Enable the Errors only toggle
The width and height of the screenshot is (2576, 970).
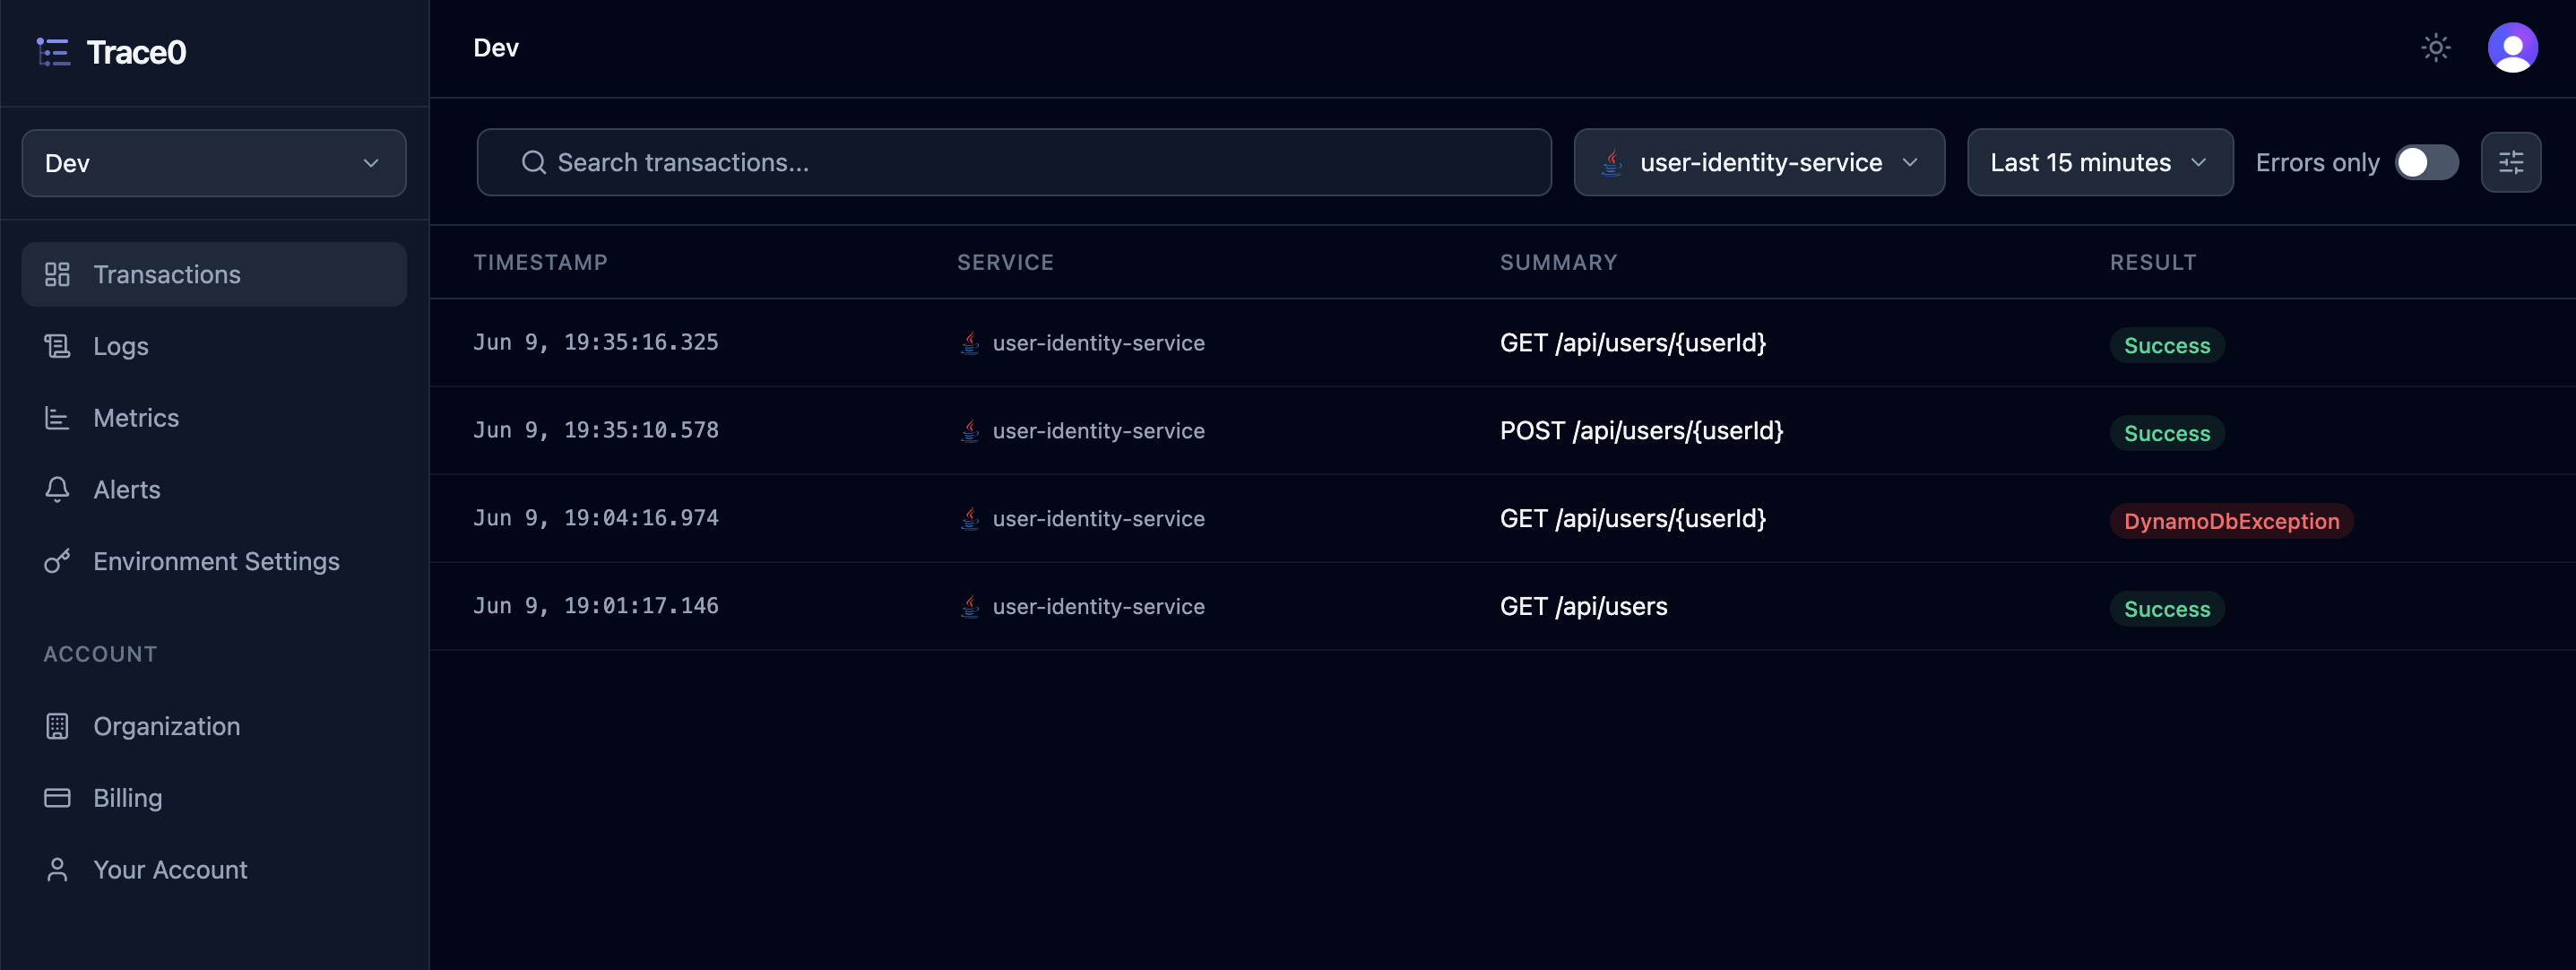[x=2426, y=162]
